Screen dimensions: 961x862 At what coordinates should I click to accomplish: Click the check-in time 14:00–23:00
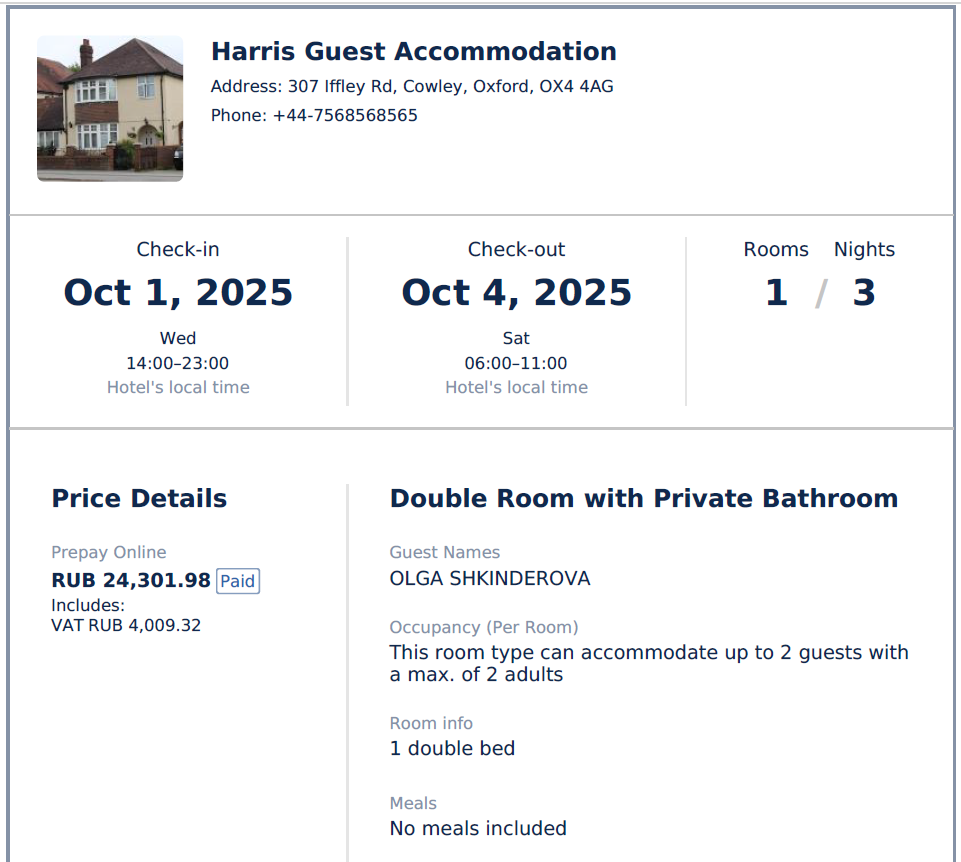[x=178, y=363]
